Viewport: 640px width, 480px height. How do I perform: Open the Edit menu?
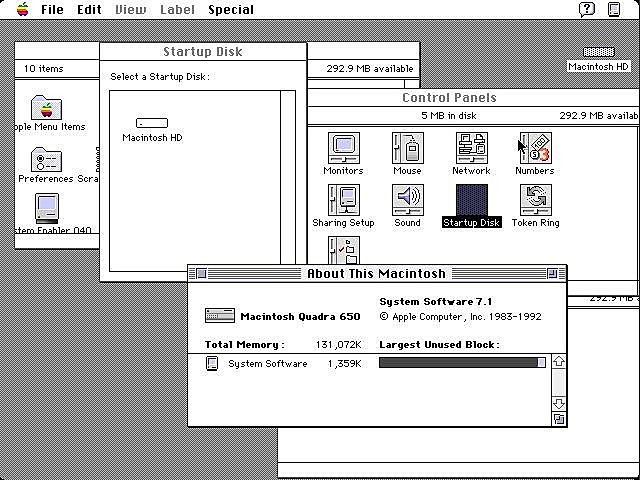point(89,9)
